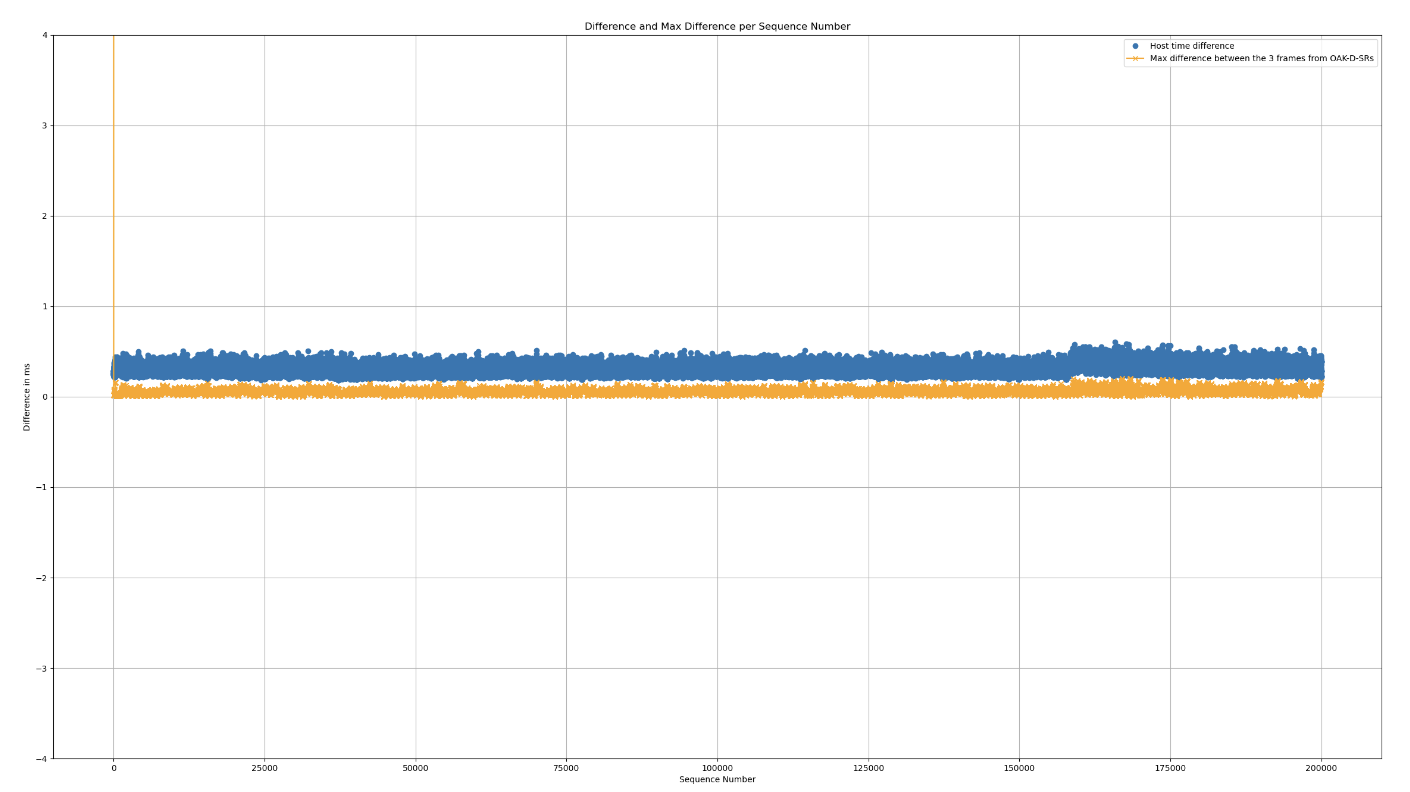Click the x-axis tick label 100000

717,768
